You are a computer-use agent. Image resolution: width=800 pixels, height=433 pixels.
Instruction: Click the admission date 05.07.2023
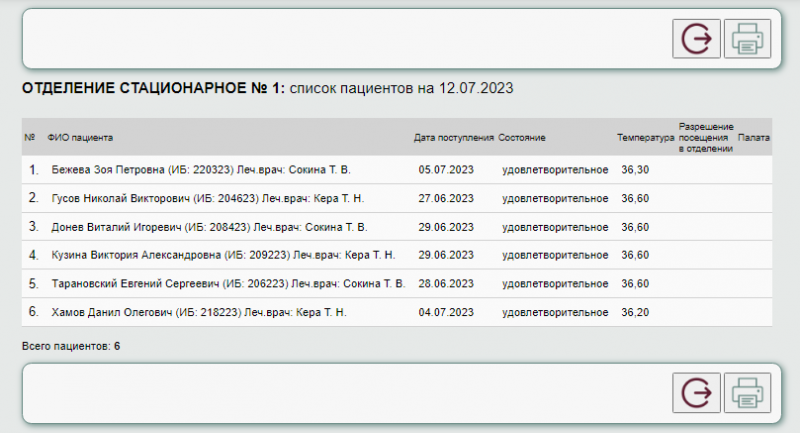pos(443,170)
